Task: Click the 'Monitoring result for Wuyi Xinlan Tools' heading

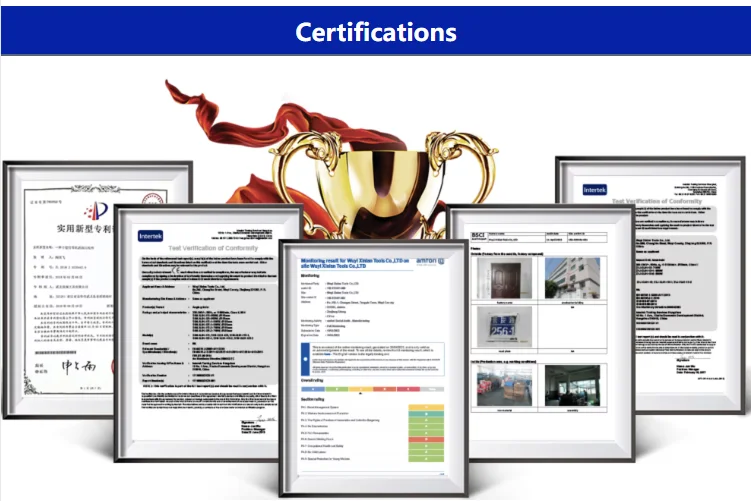Action: 355,263
